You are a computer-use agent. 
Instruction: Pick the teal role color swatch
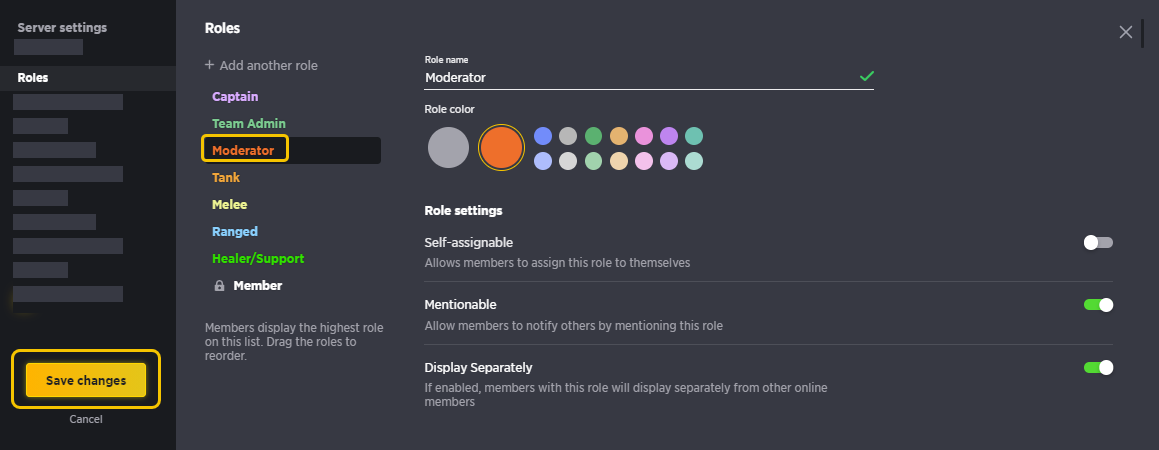point(693,136)
